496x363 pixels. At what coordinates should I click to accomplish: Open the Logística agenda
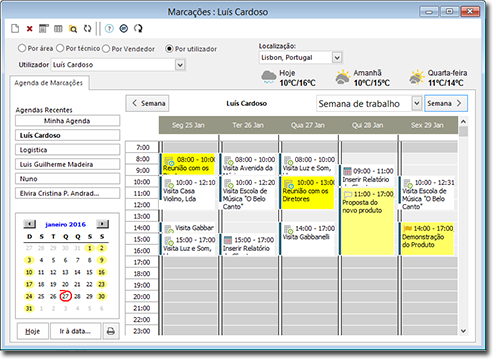[x=67, y=150]
